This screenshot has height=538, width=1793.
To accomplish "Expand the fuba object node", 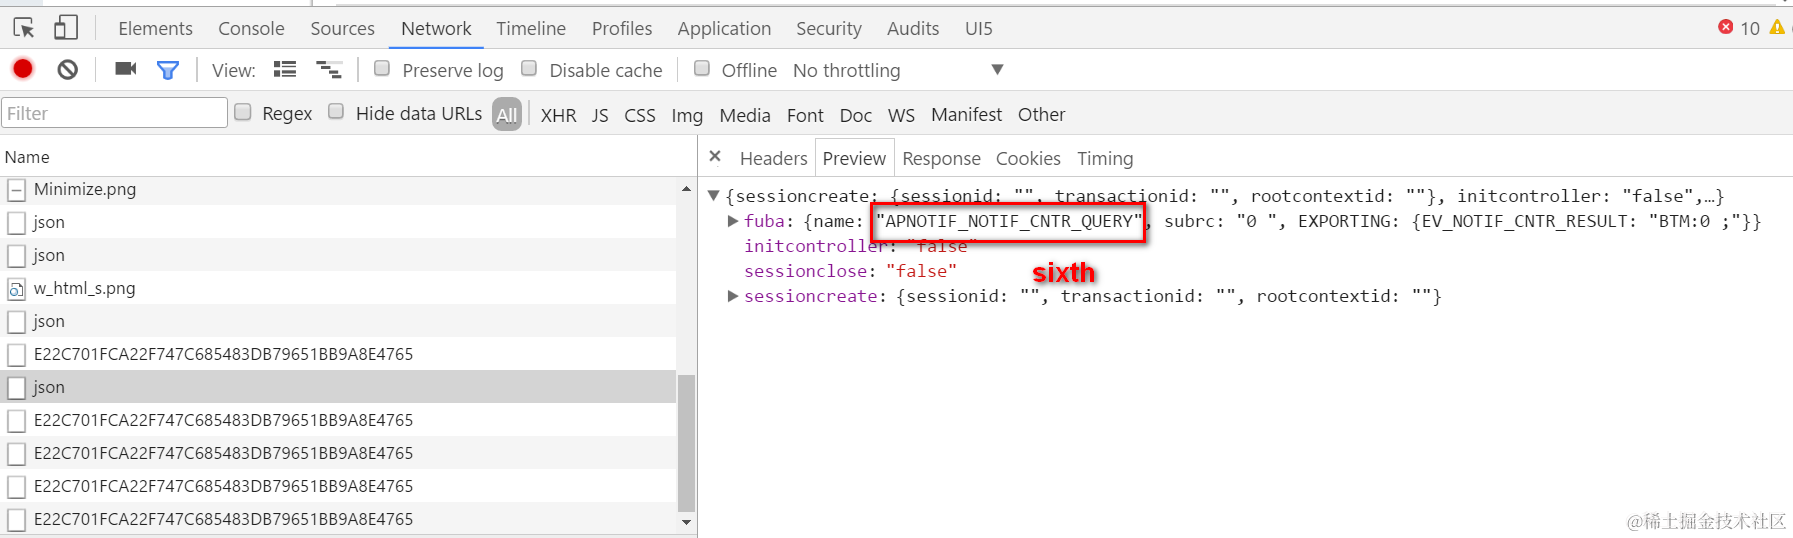I will (x=733, y=221).
